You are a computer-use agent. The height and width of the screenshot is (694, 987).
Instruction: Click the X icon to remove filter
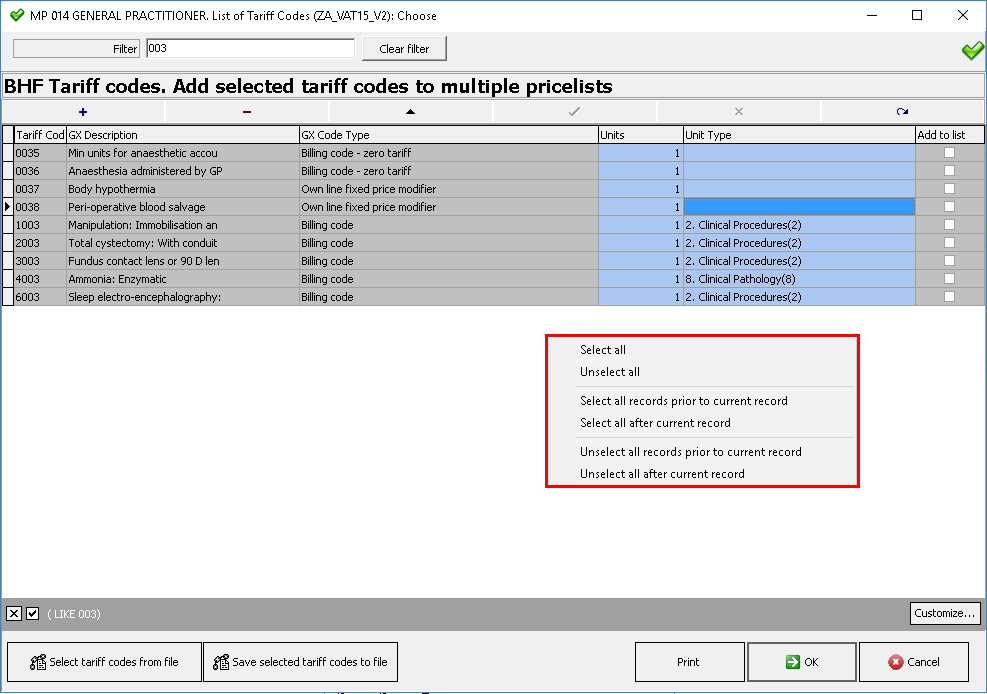pyautogui.click(x=14, y=614)
